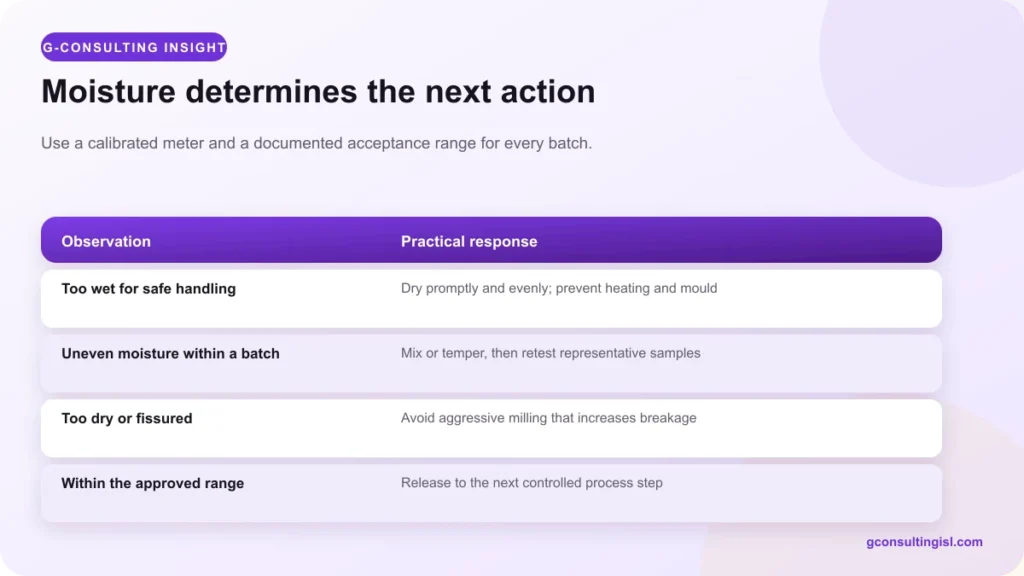
Task: Click the Moisture determines the next action title
Action: 318,91
